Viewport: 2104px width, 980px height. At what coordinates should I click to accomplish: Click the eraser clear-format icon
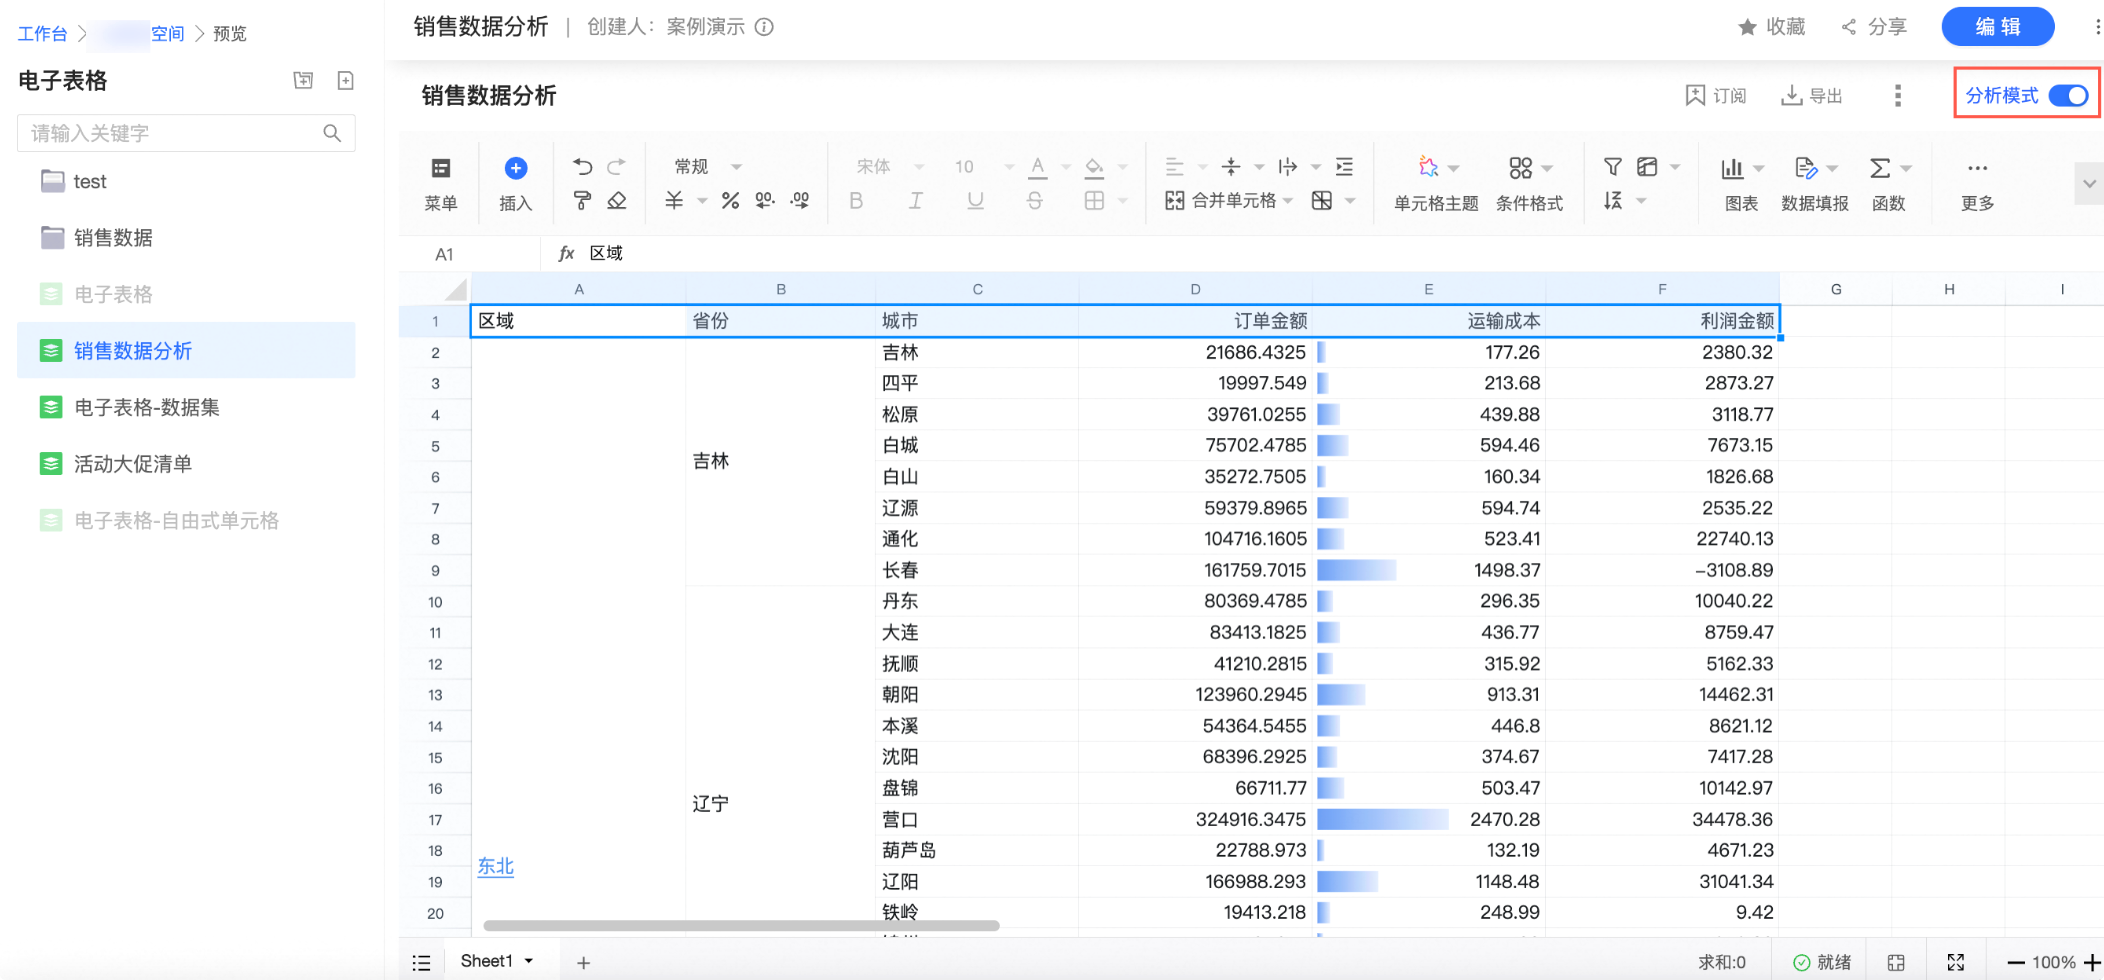click(x=617, y=201)
